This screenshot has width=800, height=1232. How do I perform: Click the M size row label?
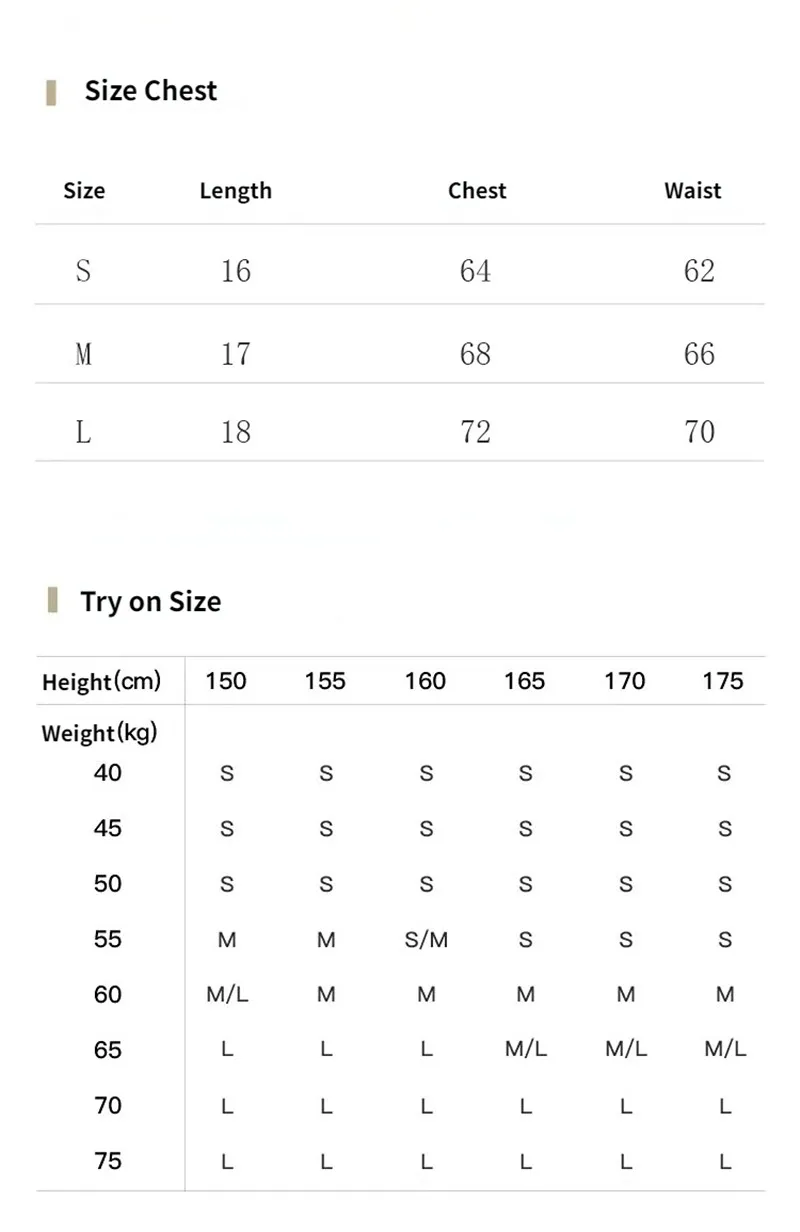coord(83,354)
